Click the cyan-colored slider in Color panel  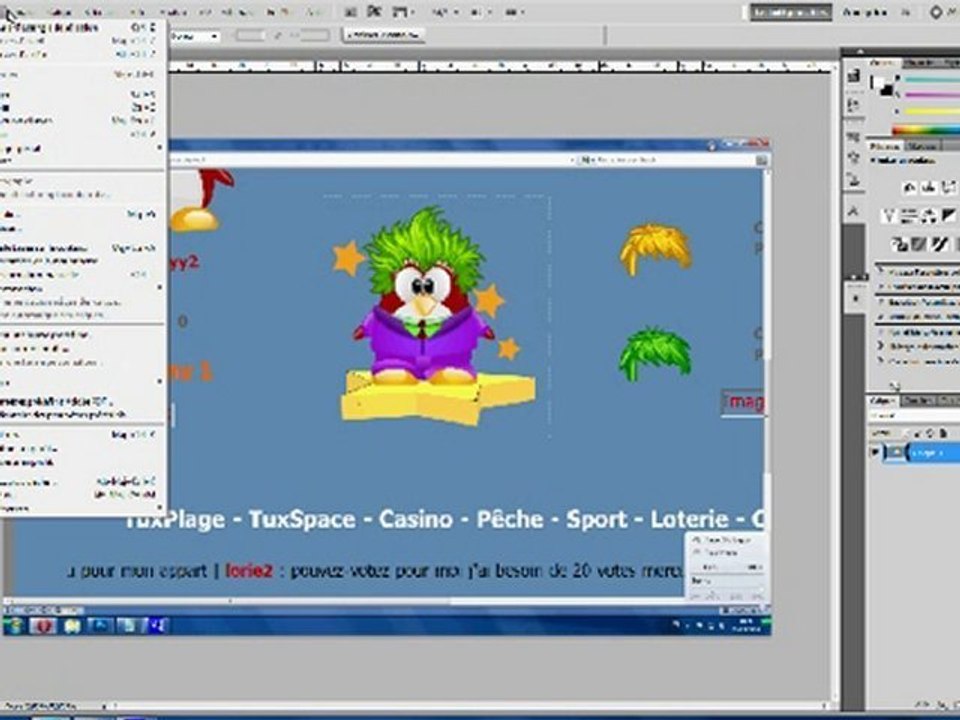(x=932, y=80)
